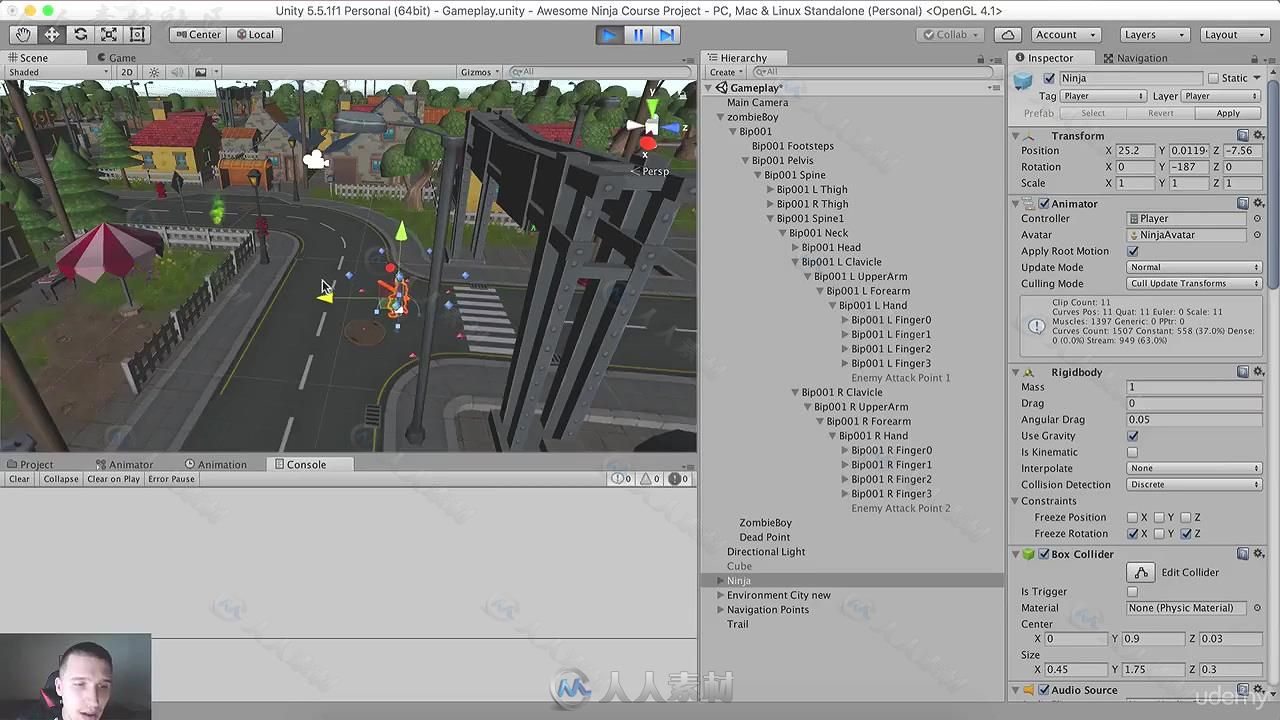Select the Rect Transform tool

pyautogui.click(x=138, y=34)
